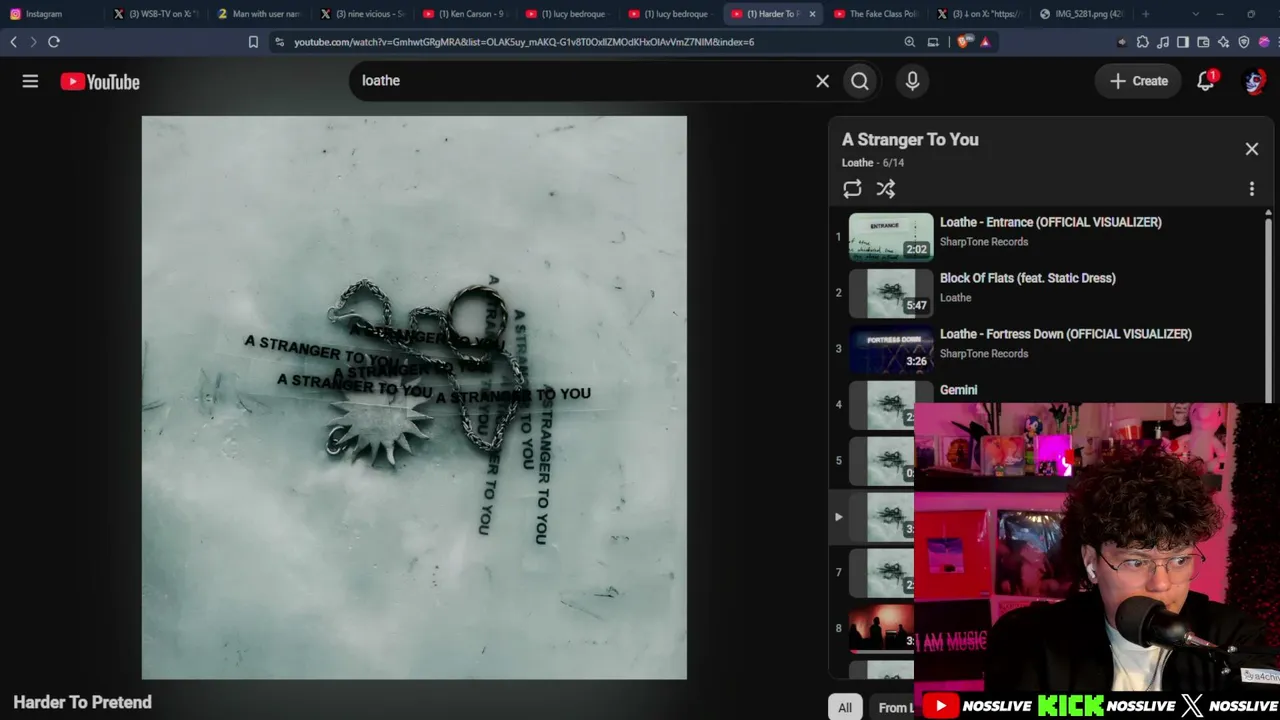1280x720 pixels.
Task: Select the Block Of Flats thumbnail
Action: [x=891, y=293]
